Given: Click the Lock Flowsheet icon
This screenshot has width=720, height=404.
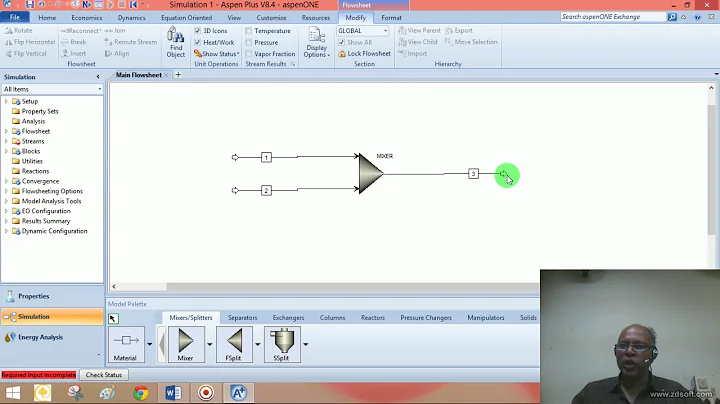Looking at the screenshot, I should 342,54.
